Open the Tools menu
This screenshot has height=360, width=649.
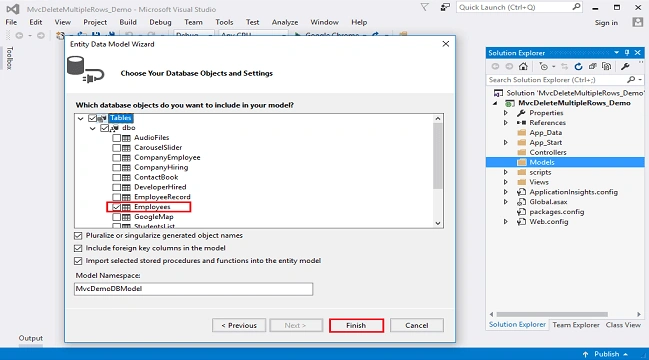(x=224, y=22)
